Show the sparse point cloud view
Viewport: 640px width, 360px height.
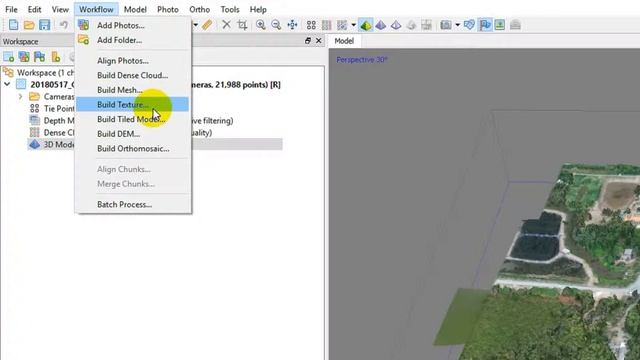pos(311,25)
